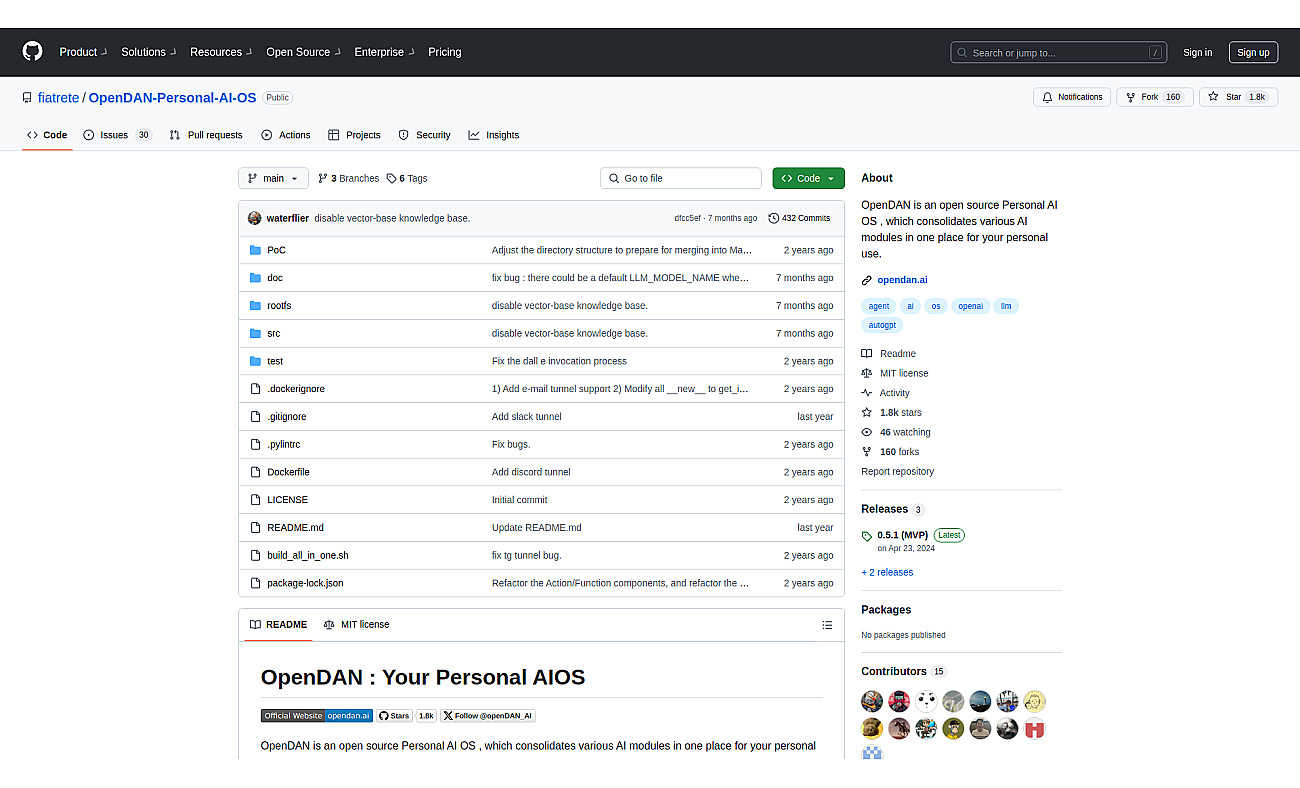Switch to Pull requests tab
This screenshot has height=788, width=1300.
[x=206, y=135]
